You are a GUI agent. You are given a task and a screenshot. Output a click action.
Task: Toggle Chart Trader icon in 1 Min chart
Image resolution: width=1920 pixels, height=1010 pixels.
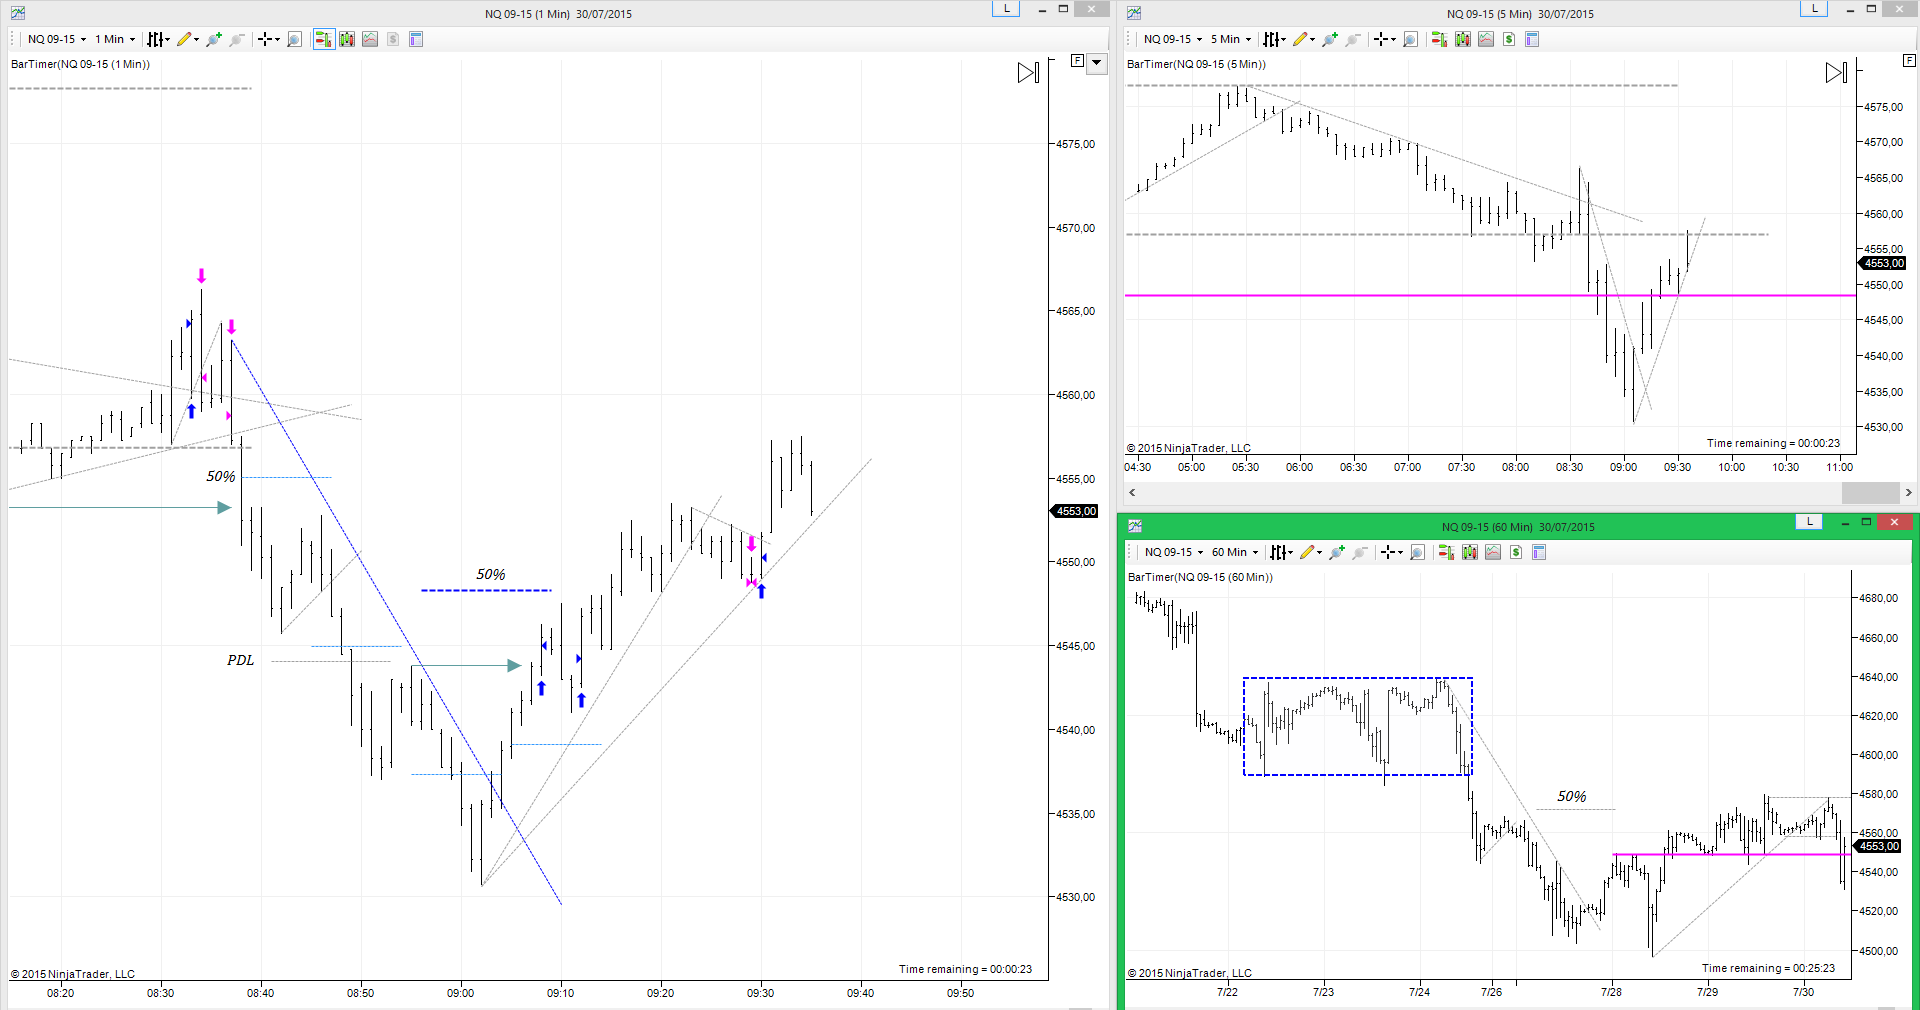(323, 39)
